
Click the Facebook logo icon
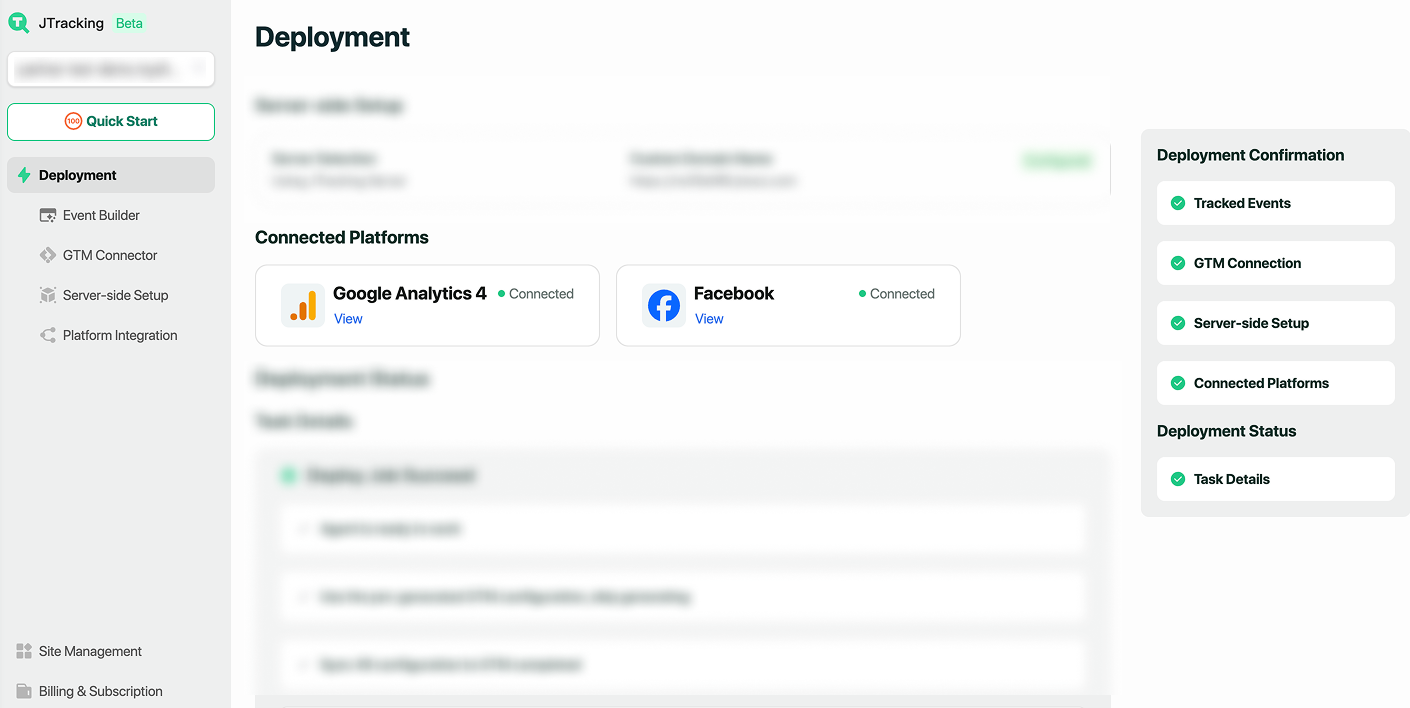(x=664, y=305)
